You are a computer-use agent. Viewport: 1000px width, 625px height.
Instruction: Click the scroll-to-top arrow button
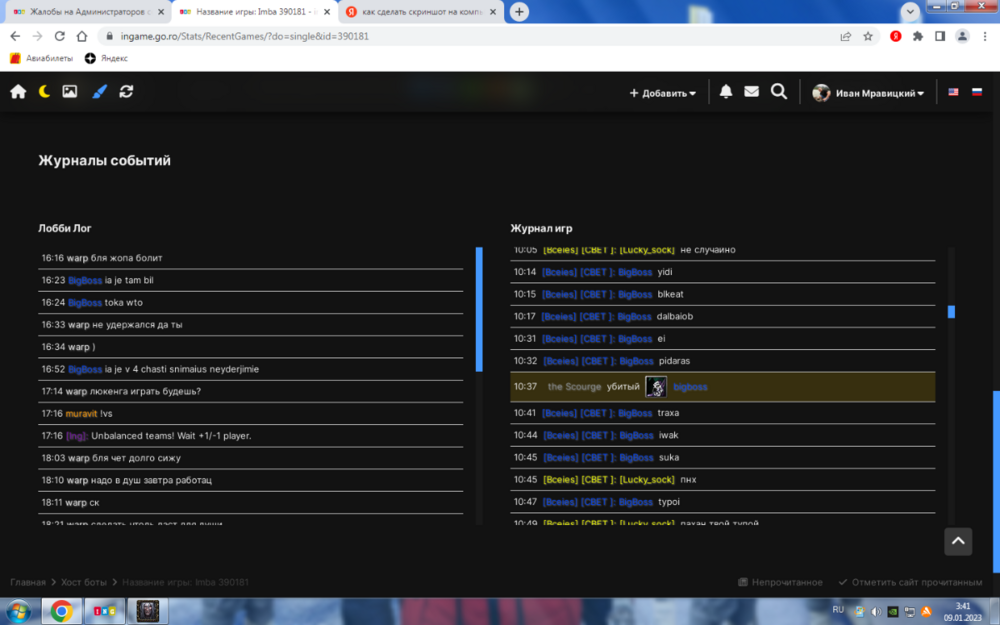pos(958,541)
